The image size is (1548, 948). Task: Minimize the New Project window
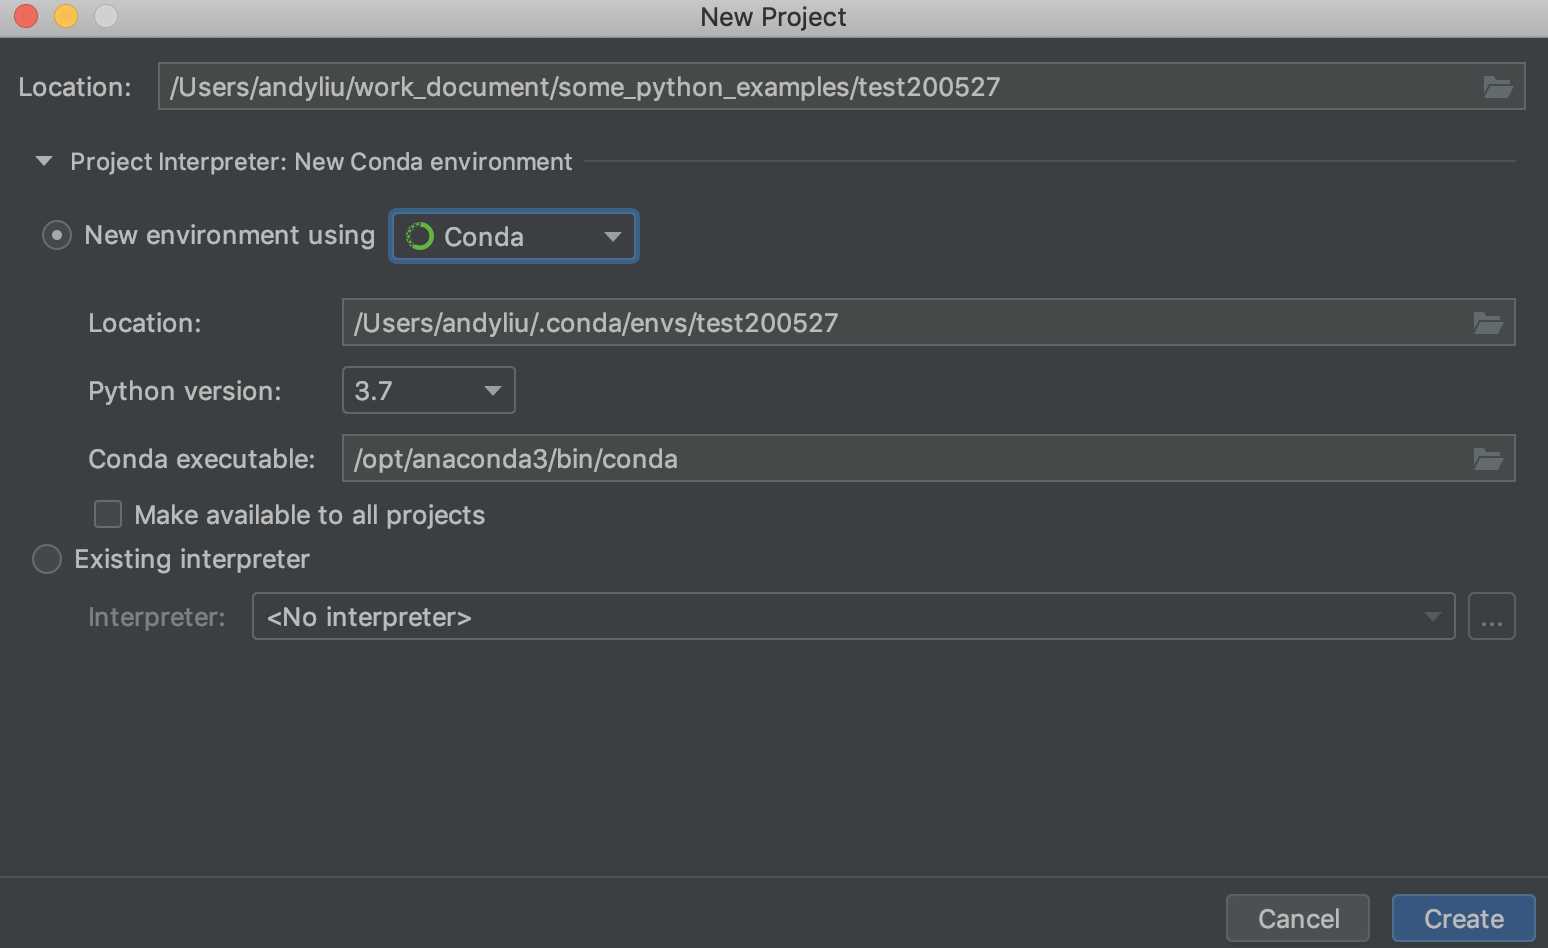coord(66,16)
